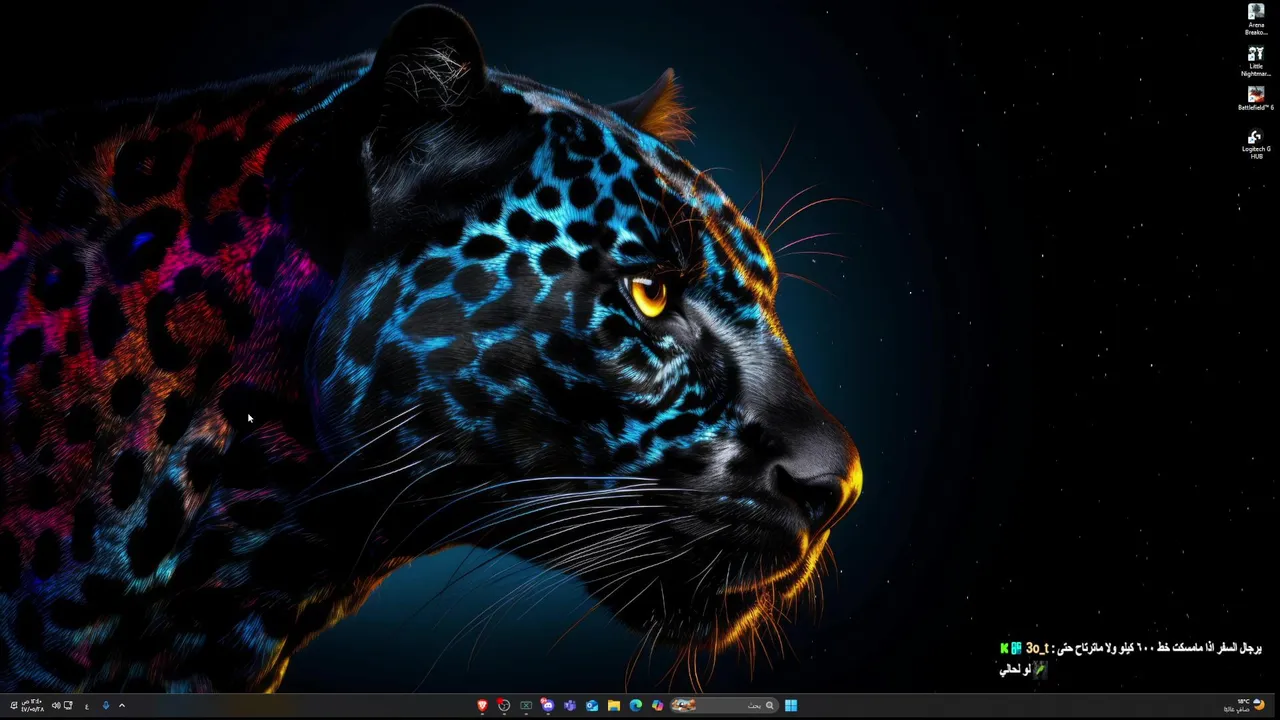Show hidden system tray icons
The width and height of the screenshot is (1280, 720).
122,705
